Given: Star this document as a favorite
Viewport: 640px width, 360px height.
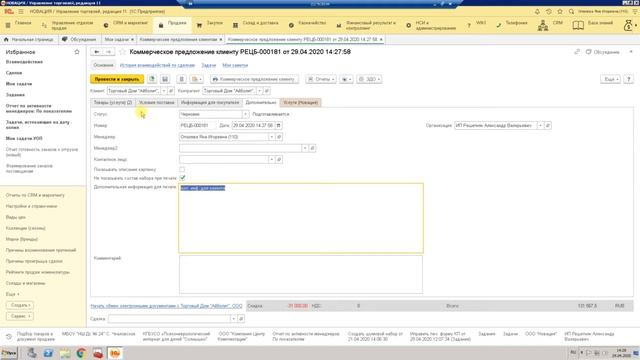Looking at the screenshot, I should pos(122,52).
